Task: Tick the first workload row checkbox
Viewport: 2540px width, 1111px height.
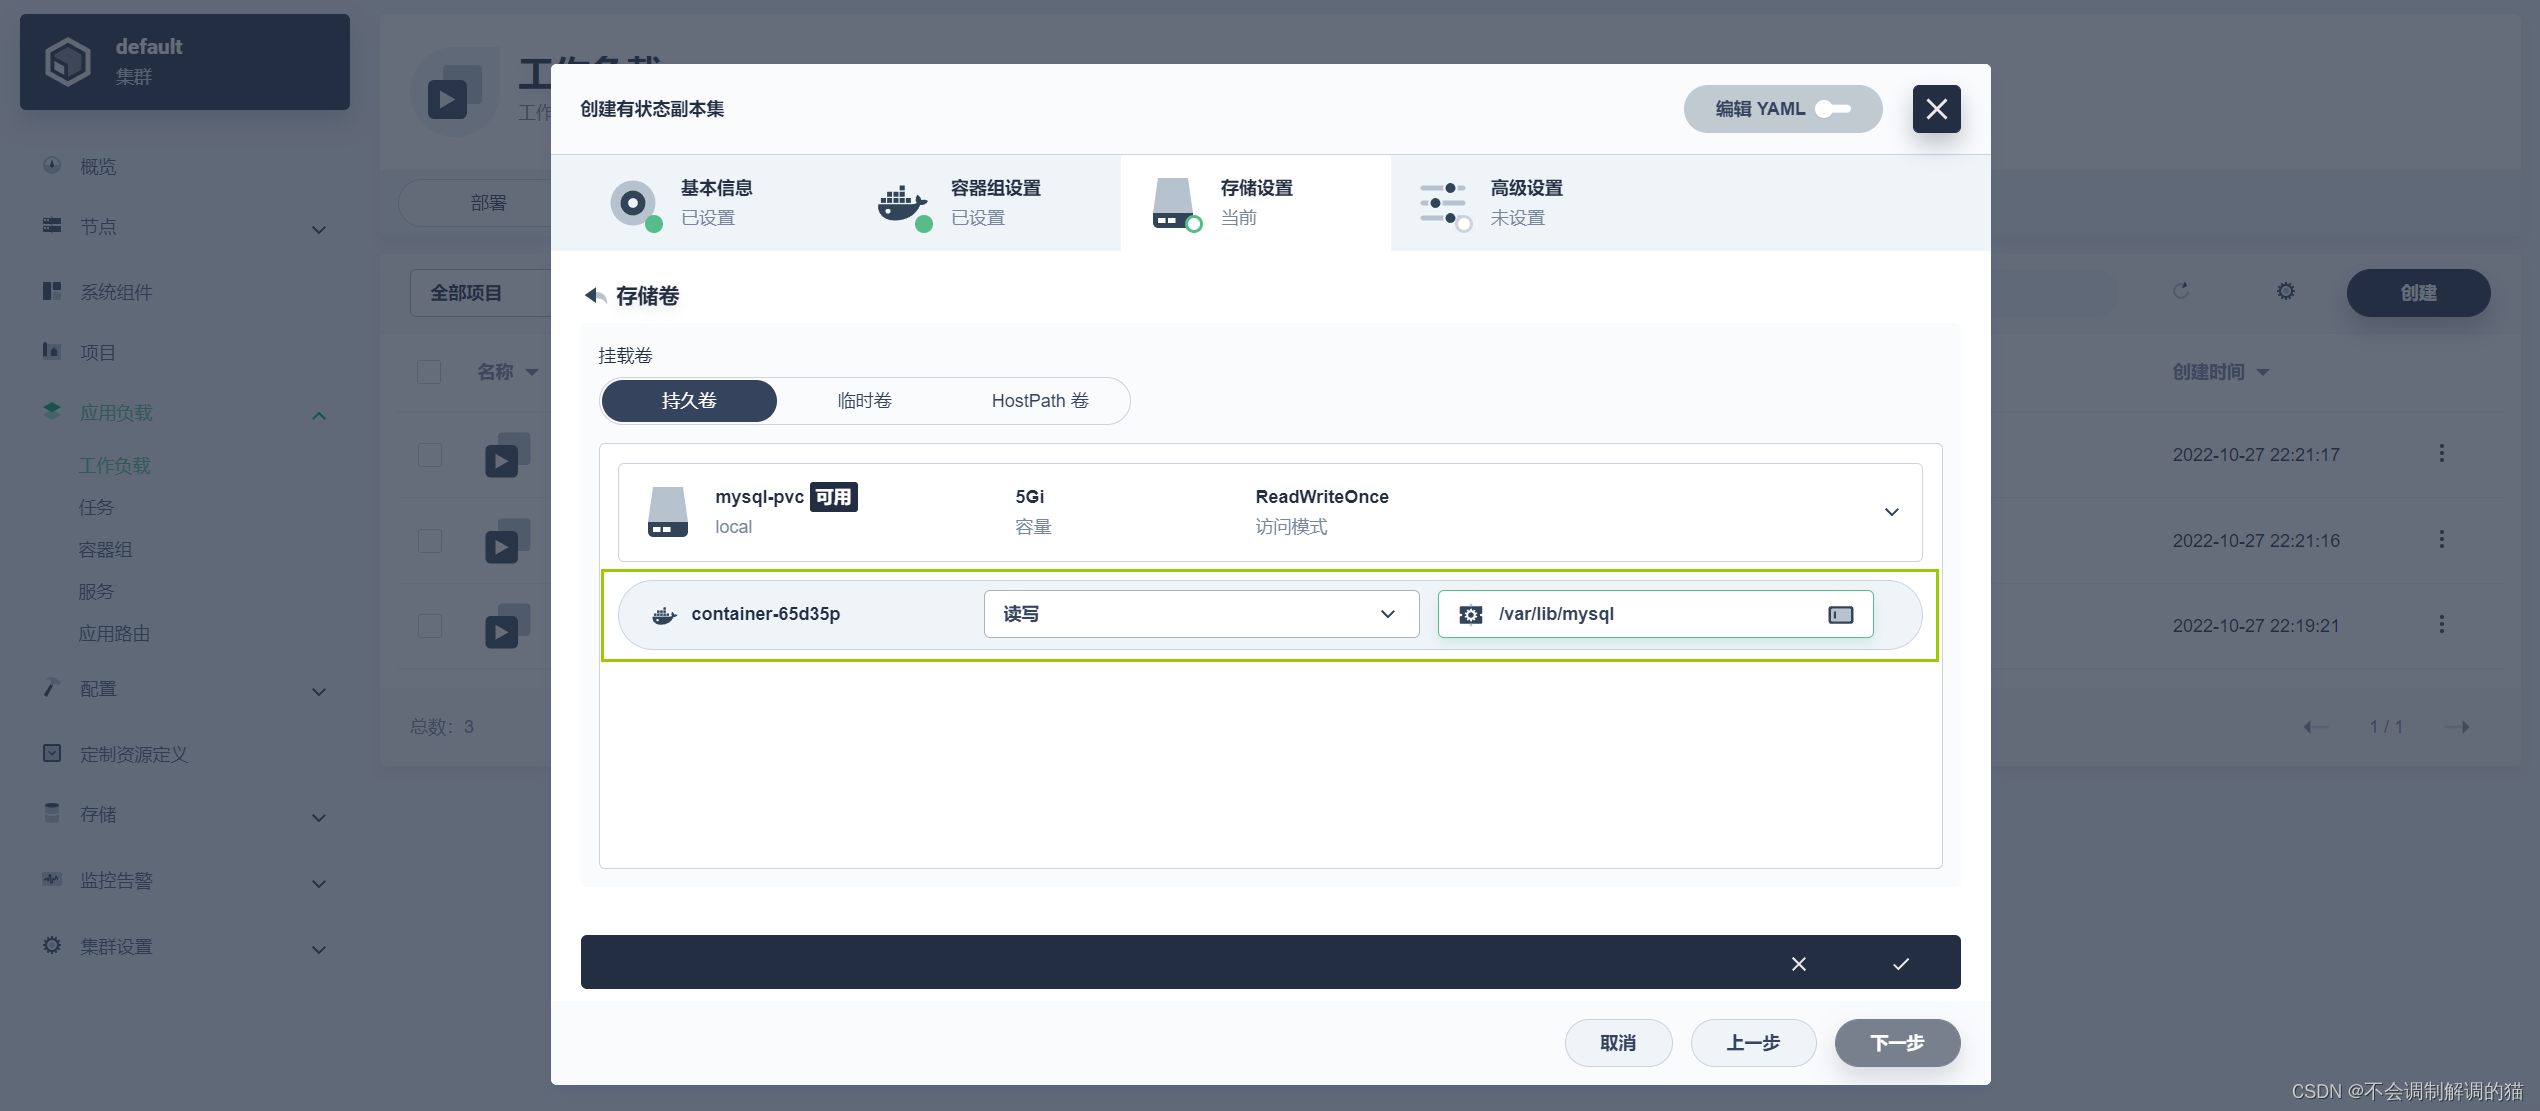Action: 429,455
